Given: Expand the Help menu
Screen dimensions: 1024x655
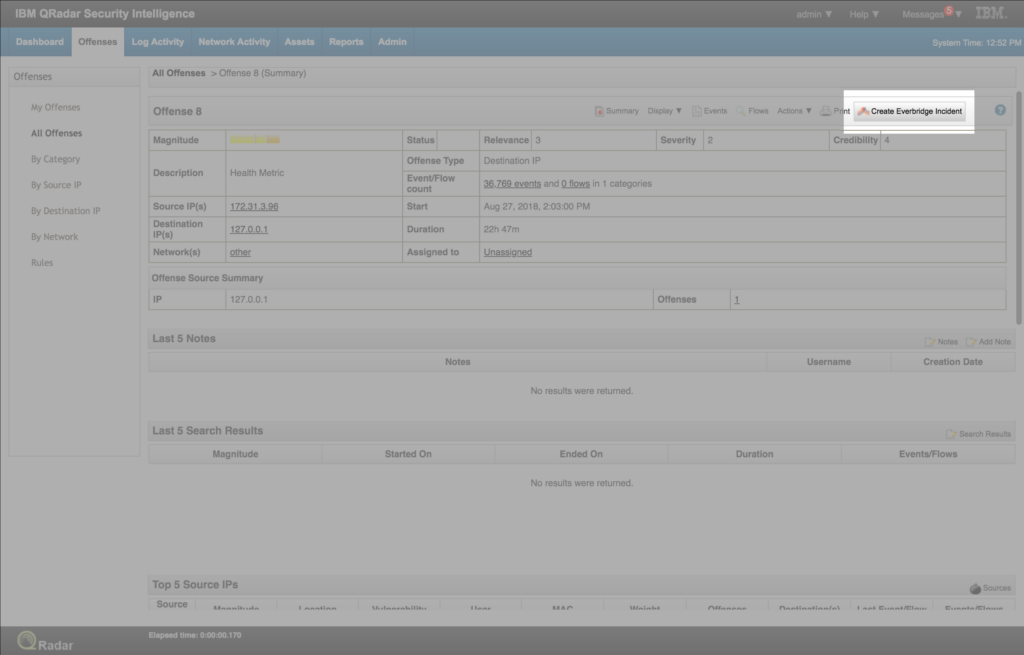Looking at the screenshot, I should click(864, 14).
